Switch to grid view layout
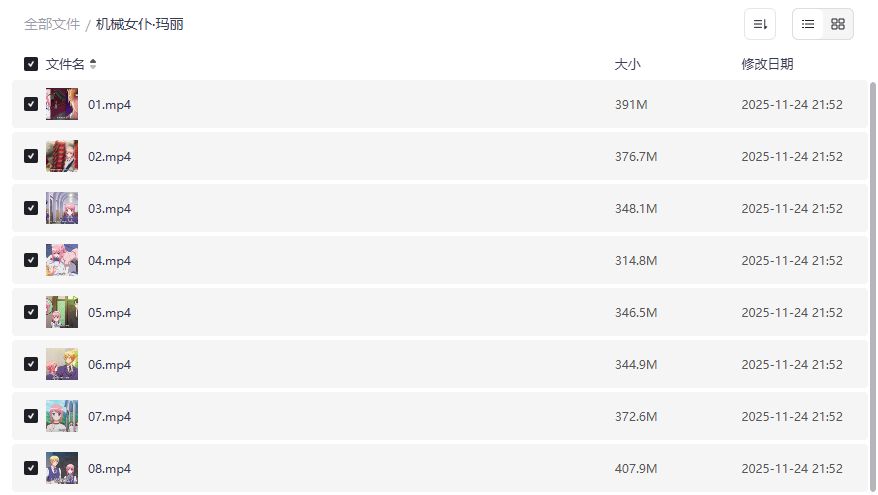Screen dimensions: 878x495 click(838, 24)
